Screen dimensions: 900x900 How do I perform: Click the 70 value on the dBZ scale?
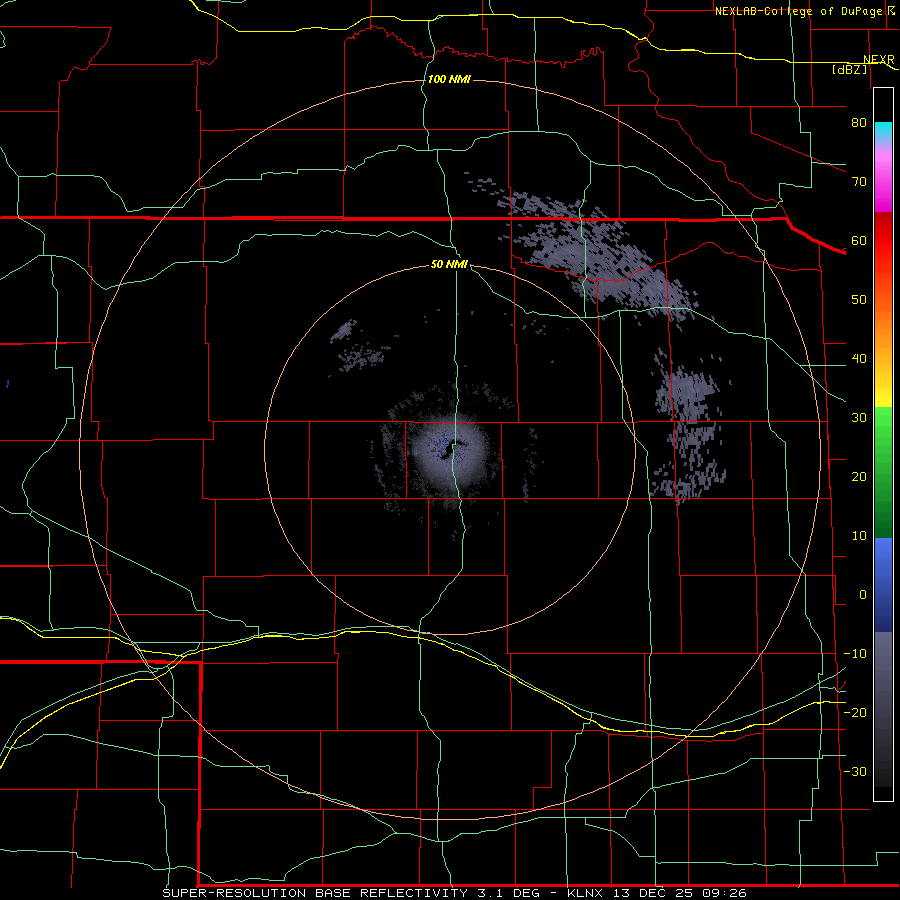pyautogui.click(x=859, y=181)
